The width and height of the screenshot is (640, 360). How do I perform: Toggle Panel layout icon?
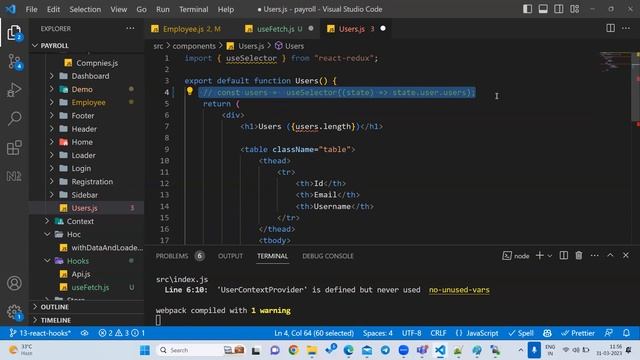(543, 9)
